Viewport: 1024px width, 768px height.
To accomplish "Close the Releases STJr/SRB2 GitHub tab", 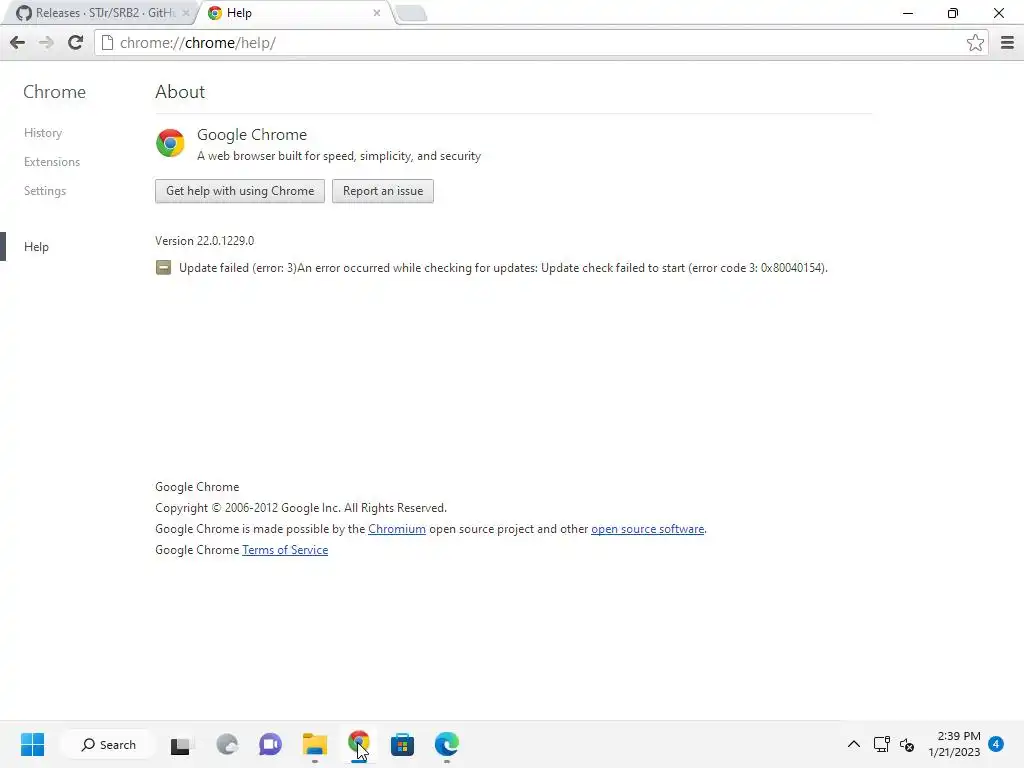I will pyautogui.click(x=186, y=13).
